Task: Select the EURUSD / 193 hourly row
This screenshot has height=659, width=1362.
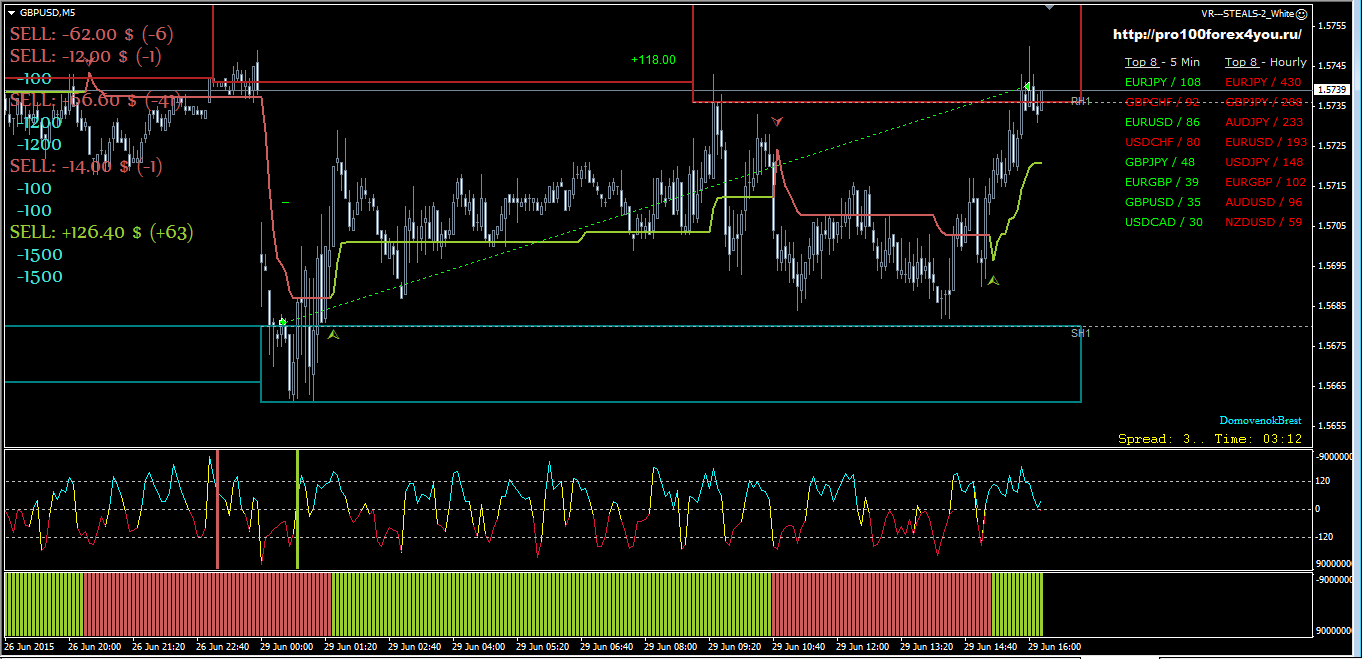Action: (x=1266, y=142)
